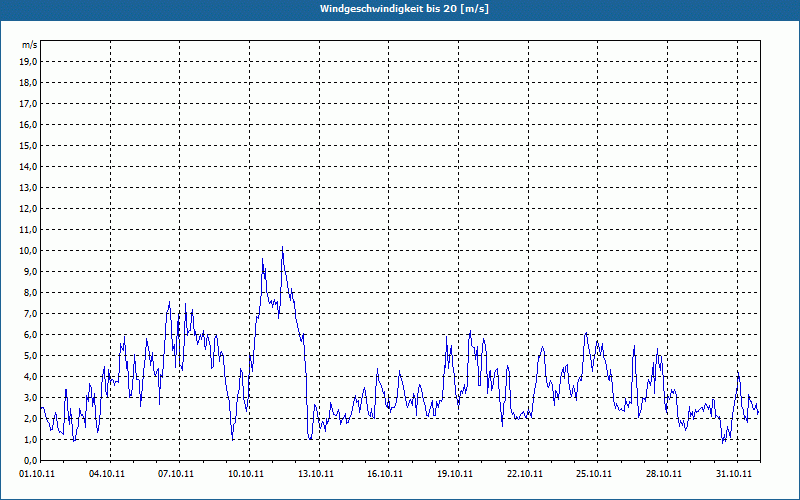Click the 4,0 y-axis label

pyautogui.click(x=30, y=377)
